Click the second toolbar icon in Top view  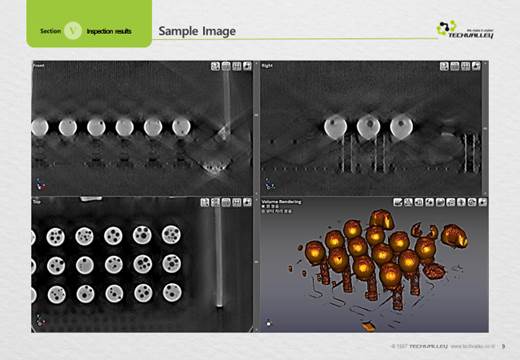(x=215, y=202)
